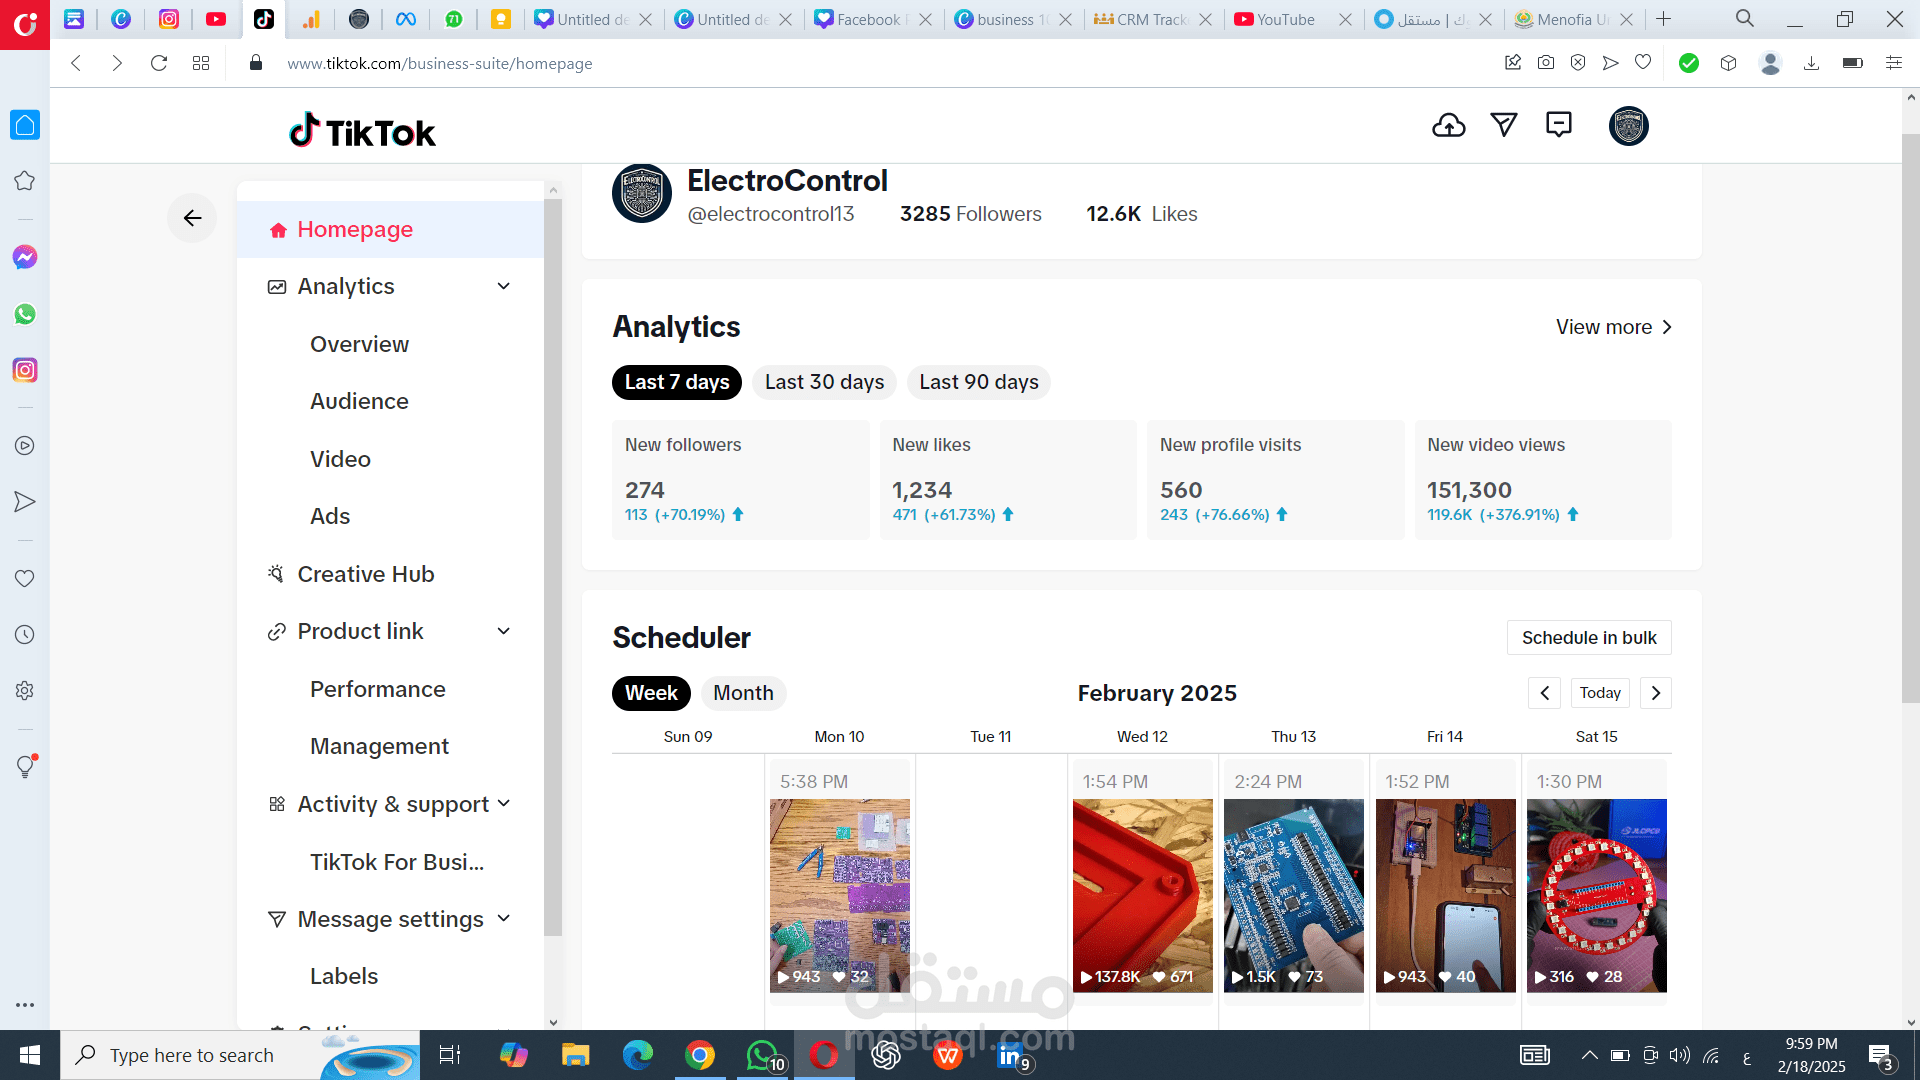1920x1080 pixels.
Task: Open Messenger in browser sidebar
Action: coord(25,257)
